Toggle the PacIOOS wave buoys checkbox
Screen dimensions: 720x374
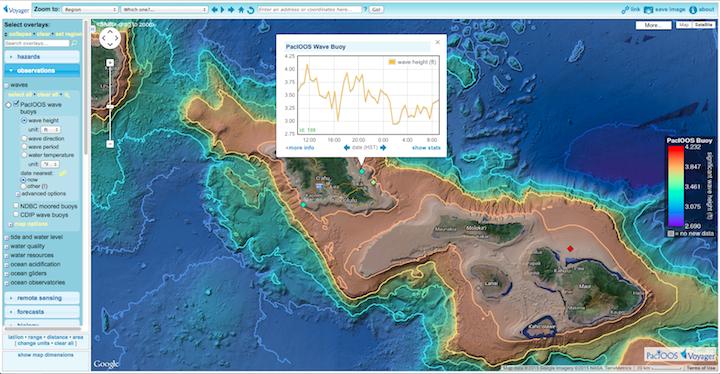point(17,104)
